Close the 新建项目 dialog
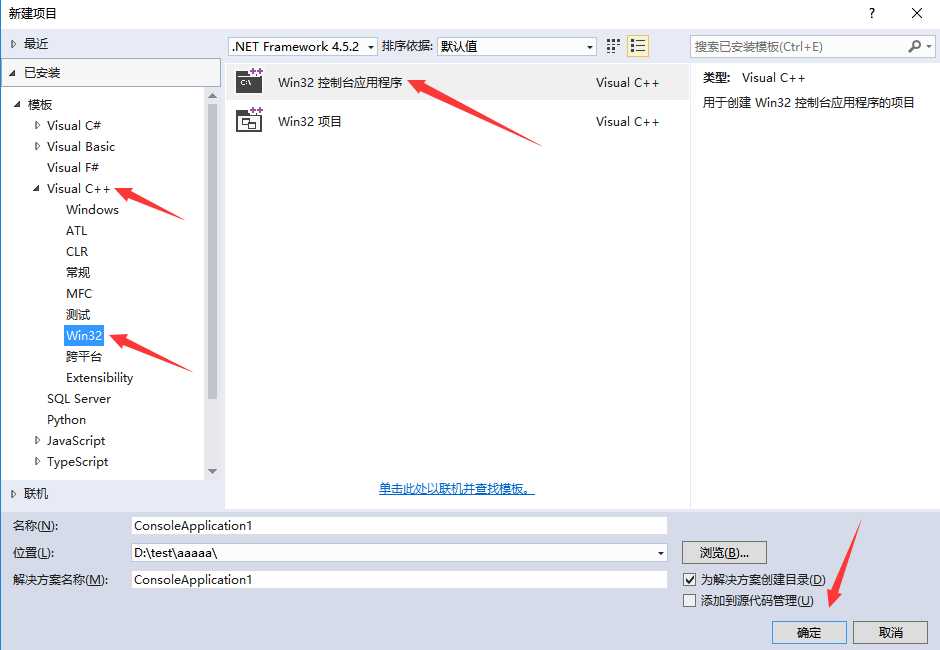Viewport: 940px width, 650px height. coord(917,13)
